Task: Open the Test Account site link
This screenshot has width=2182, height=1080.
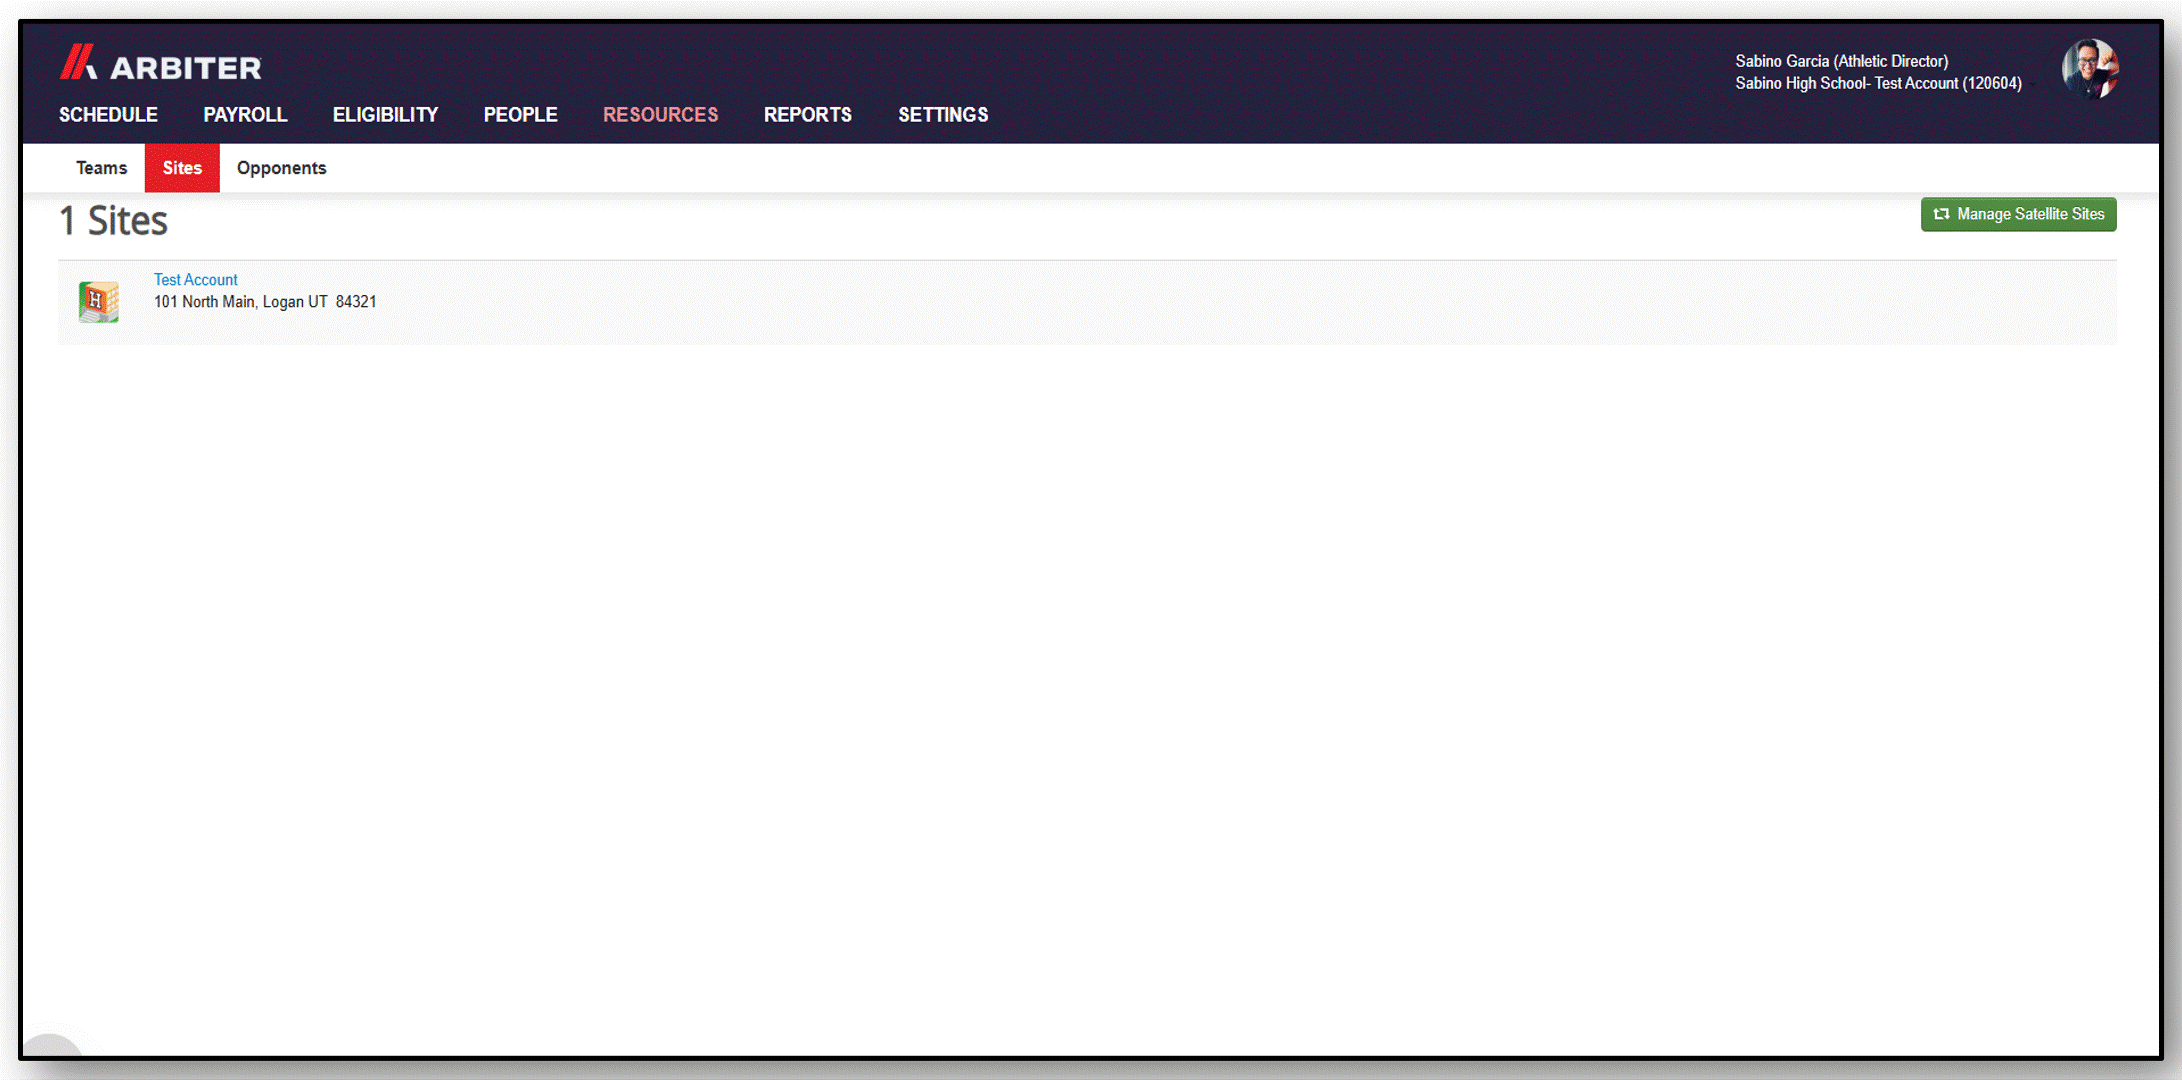Action: [x=195, y=280]
